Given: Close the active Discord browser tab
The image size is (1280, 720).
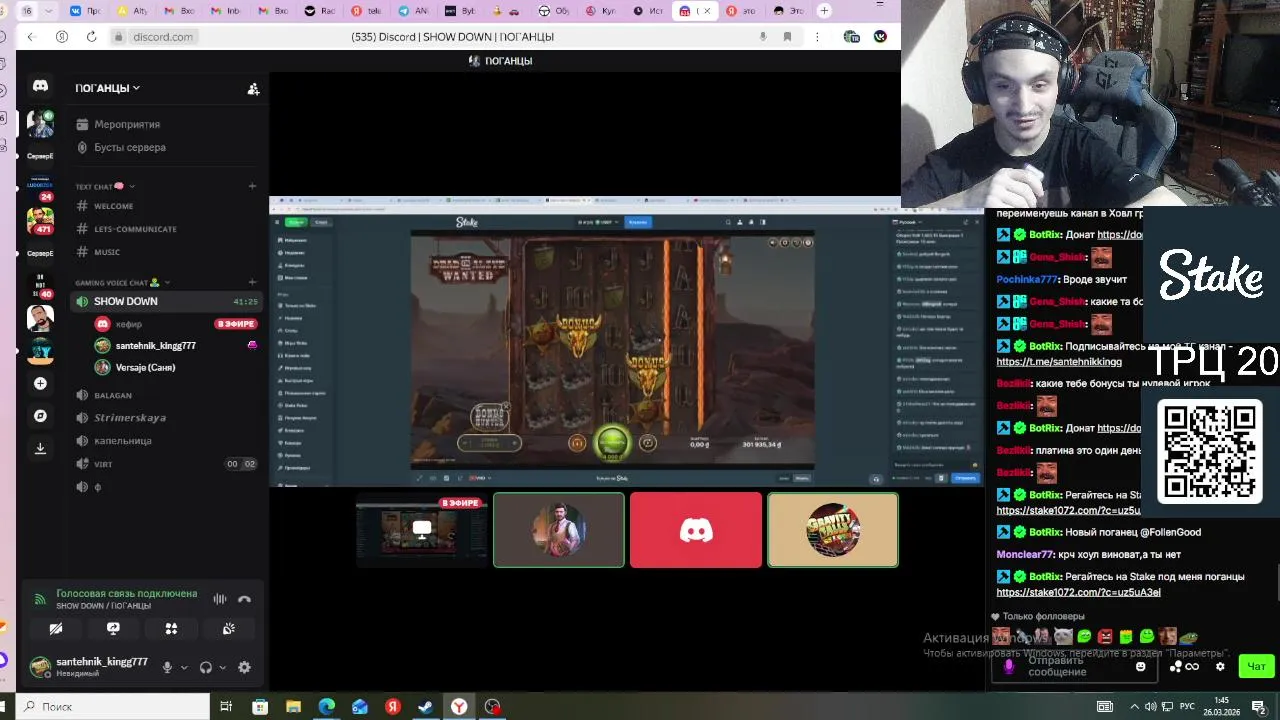Looking at the screenshot, I should coord(708,11).
